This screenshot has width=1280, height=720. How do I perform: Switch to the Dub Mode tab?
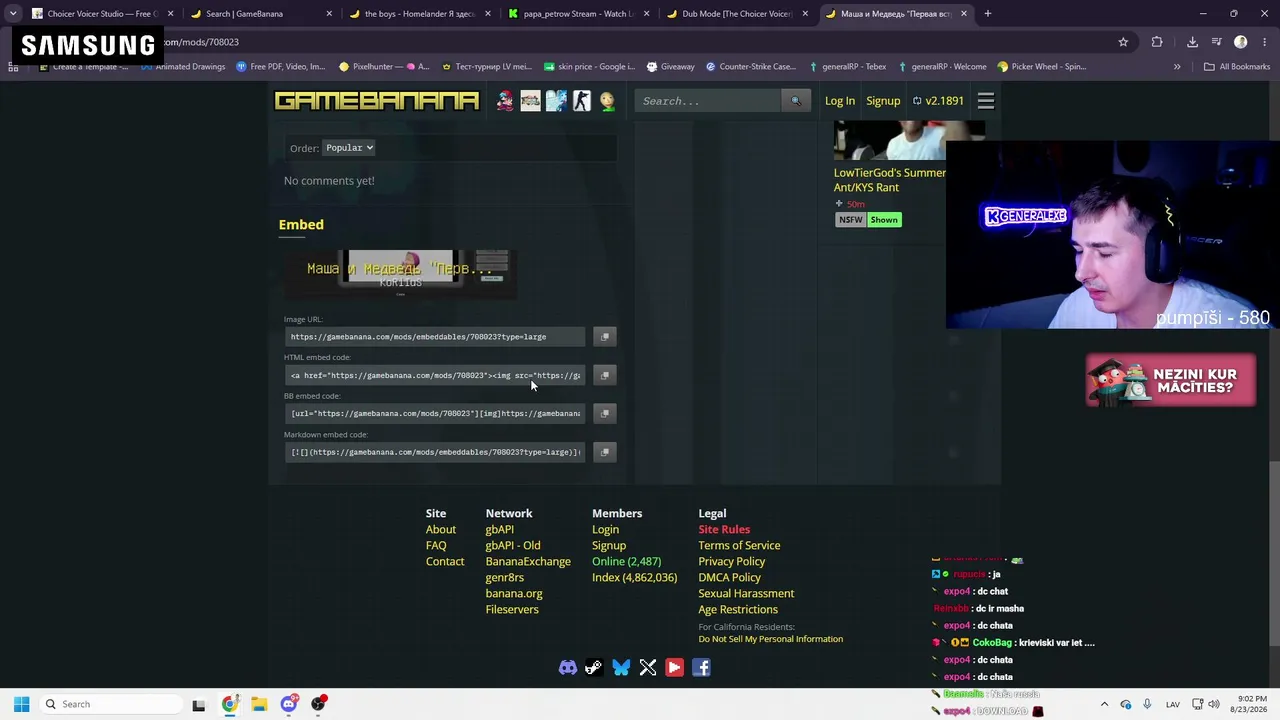click(737, 14)
